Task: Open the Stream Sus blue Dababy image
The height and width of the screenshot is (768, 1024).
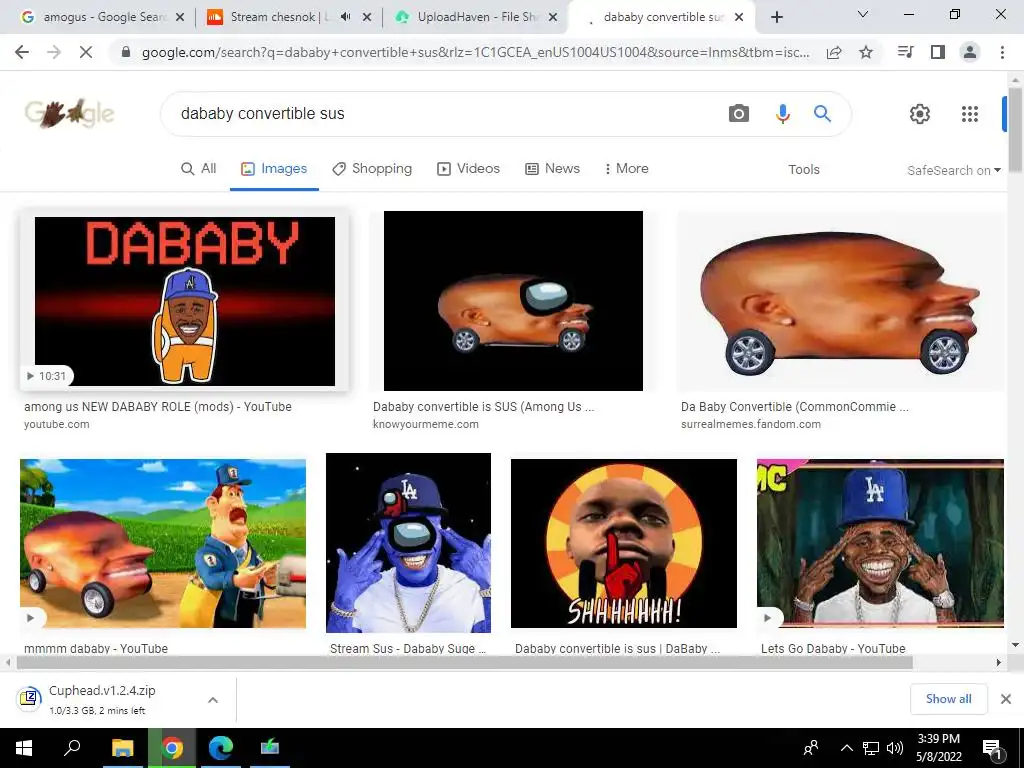Action: click(408, 543)
